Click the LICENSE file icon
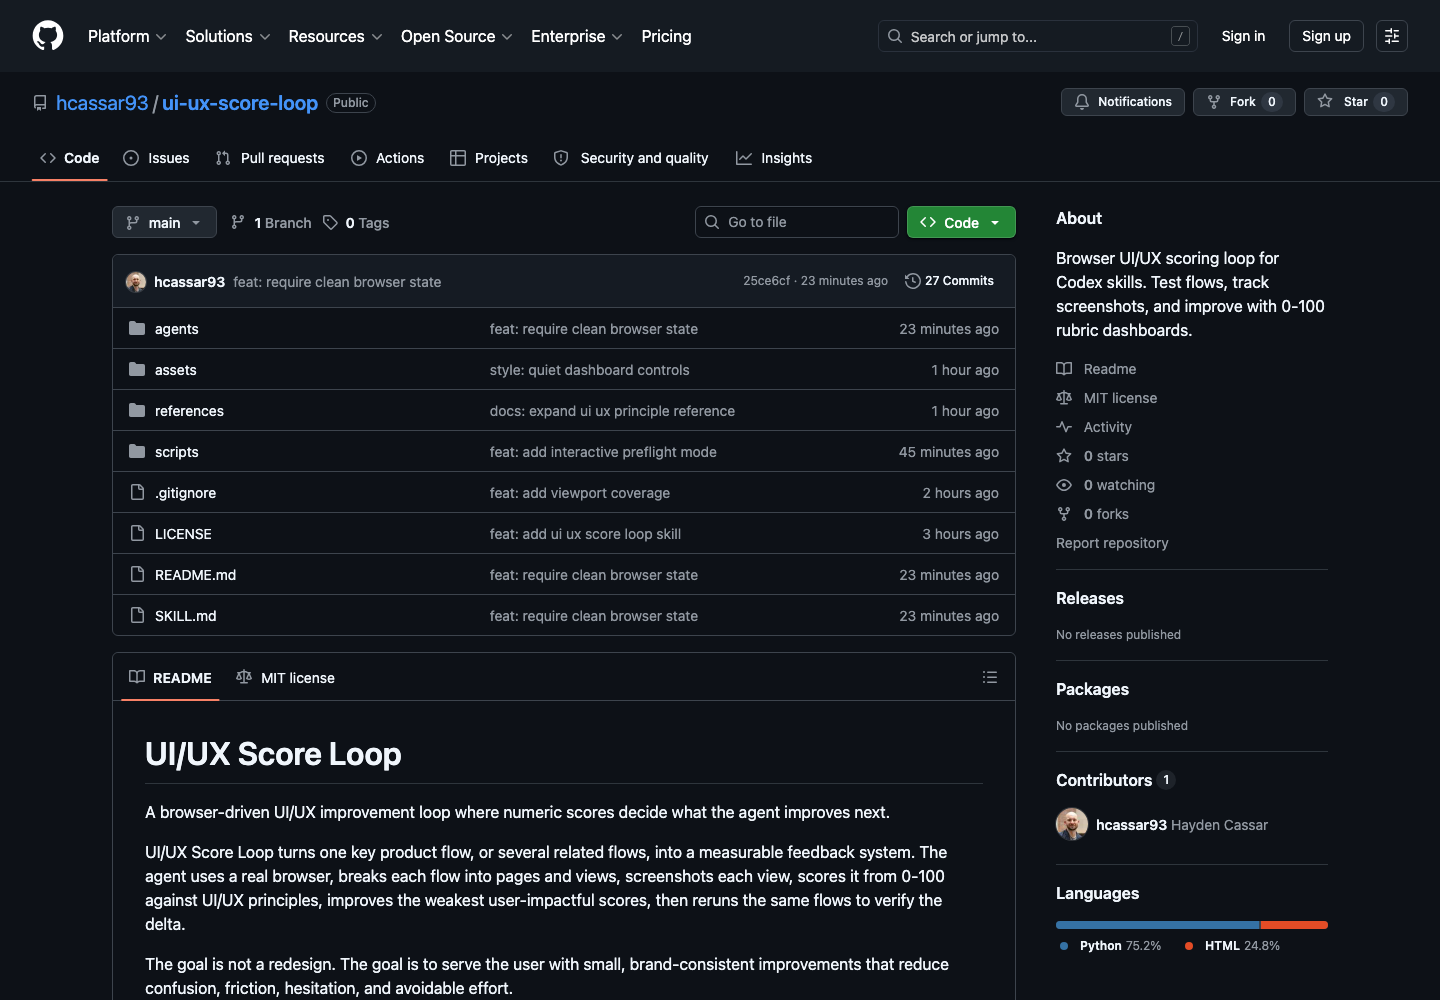1440x1000 pixels. (137, 533)
